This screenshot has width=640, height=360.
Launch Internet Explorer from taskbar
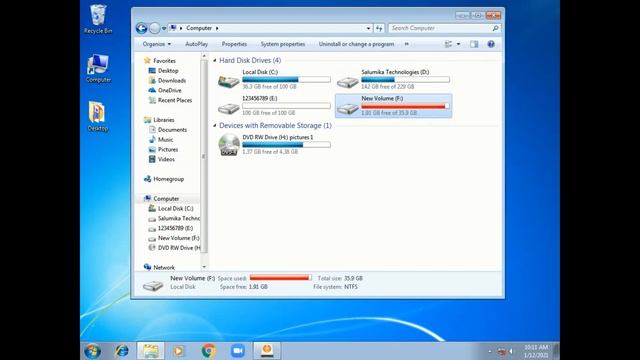coord(122,351)
